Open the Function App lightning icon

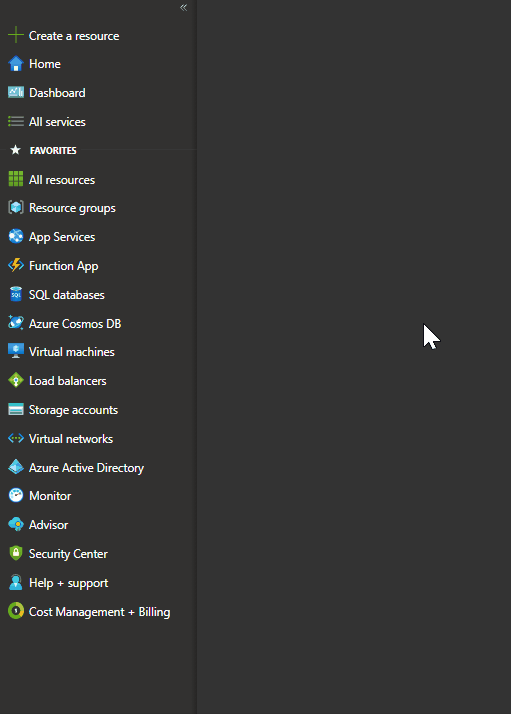pos(16,265)
